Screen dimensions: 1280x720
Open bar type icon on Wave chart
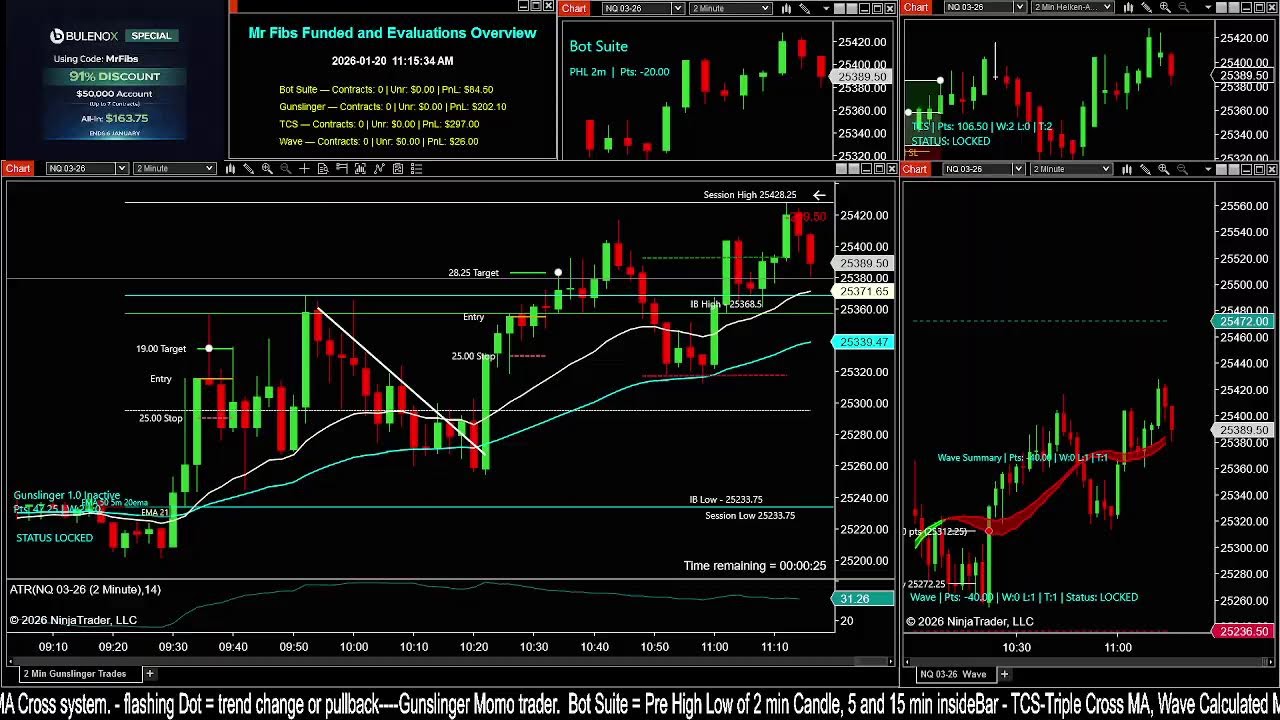1127,168
